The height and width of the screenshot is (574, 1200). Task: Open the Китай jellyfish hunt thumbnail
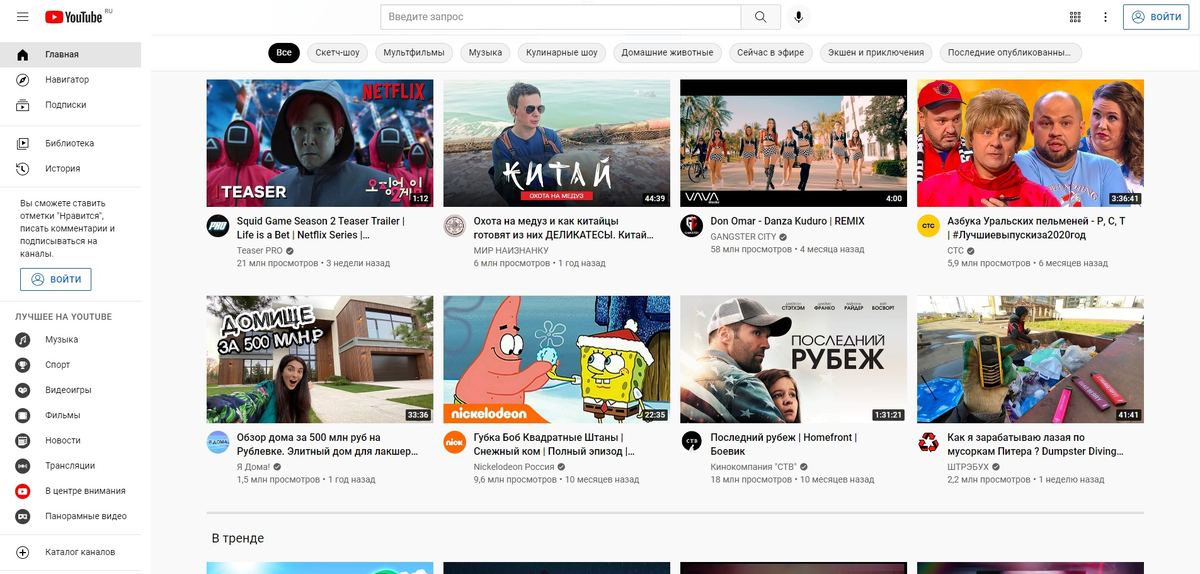[557, 143]
